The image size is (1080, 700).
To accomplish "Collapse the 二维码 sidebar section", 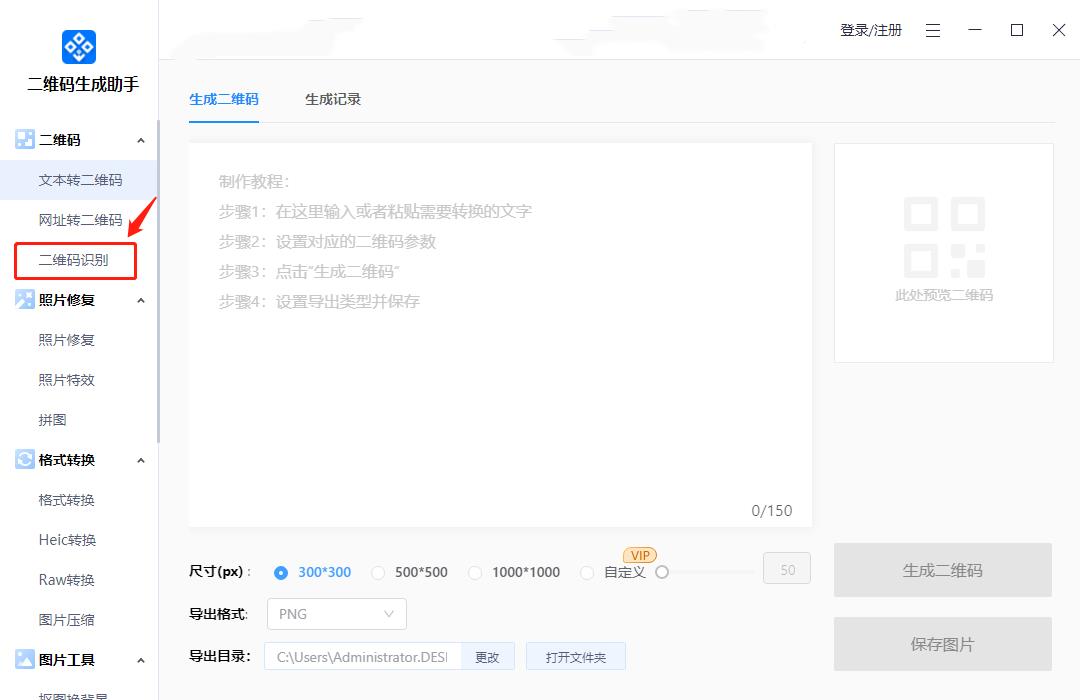I will pyautogui.click(x=141, y=141).
